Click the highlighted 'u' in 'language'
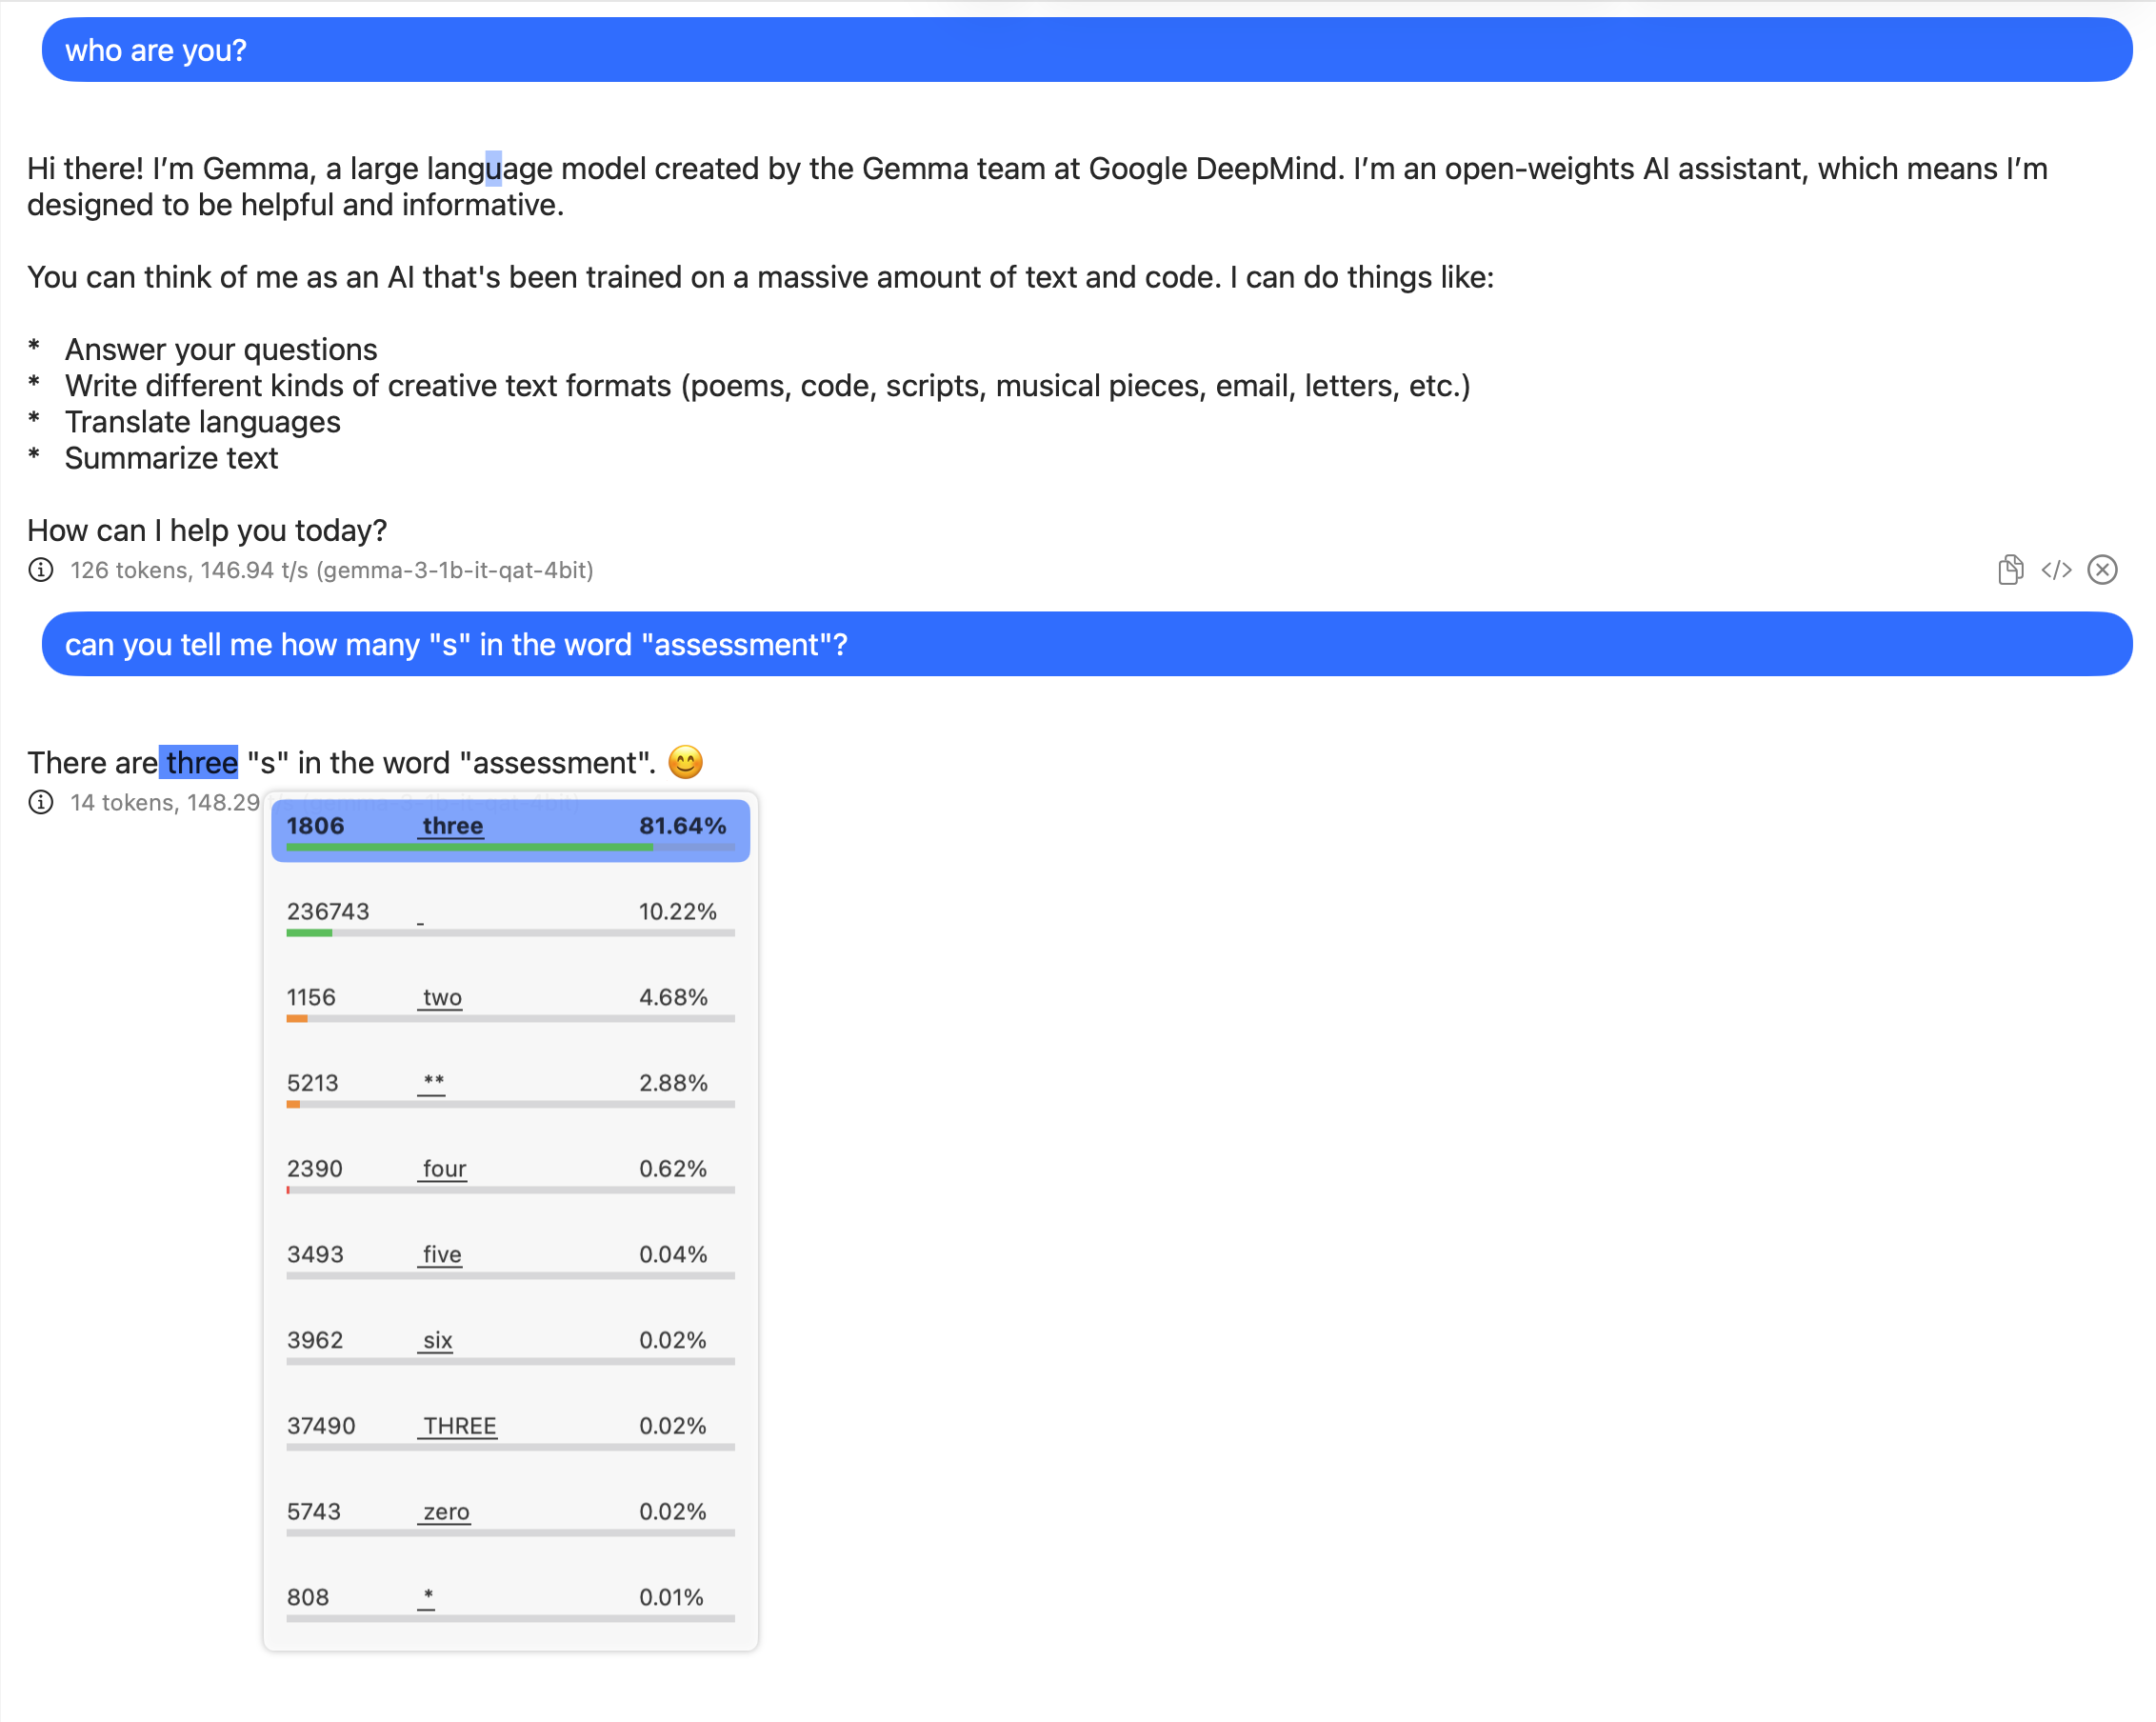Screen dimensions: 2156x1722 click(x=493, y=169)
